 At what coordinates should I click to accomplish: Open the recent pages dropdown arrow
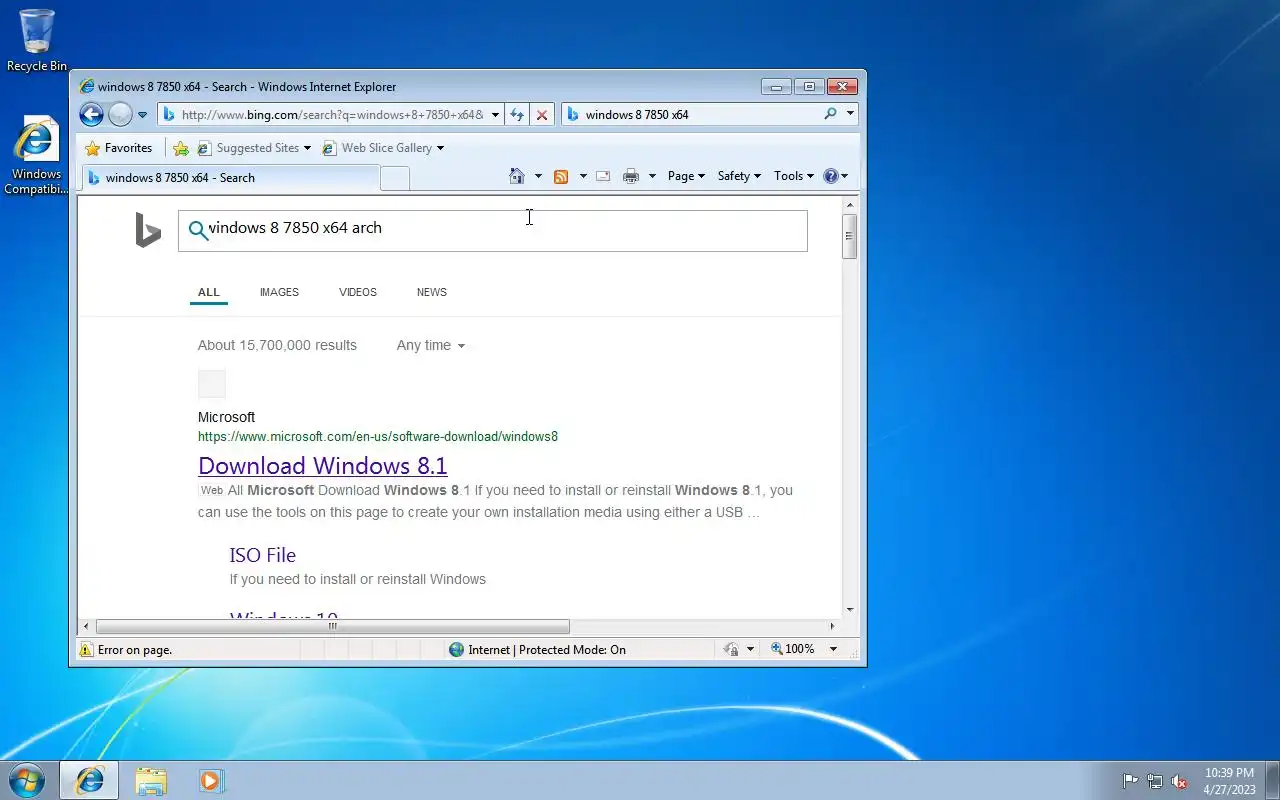pos(142,115)
